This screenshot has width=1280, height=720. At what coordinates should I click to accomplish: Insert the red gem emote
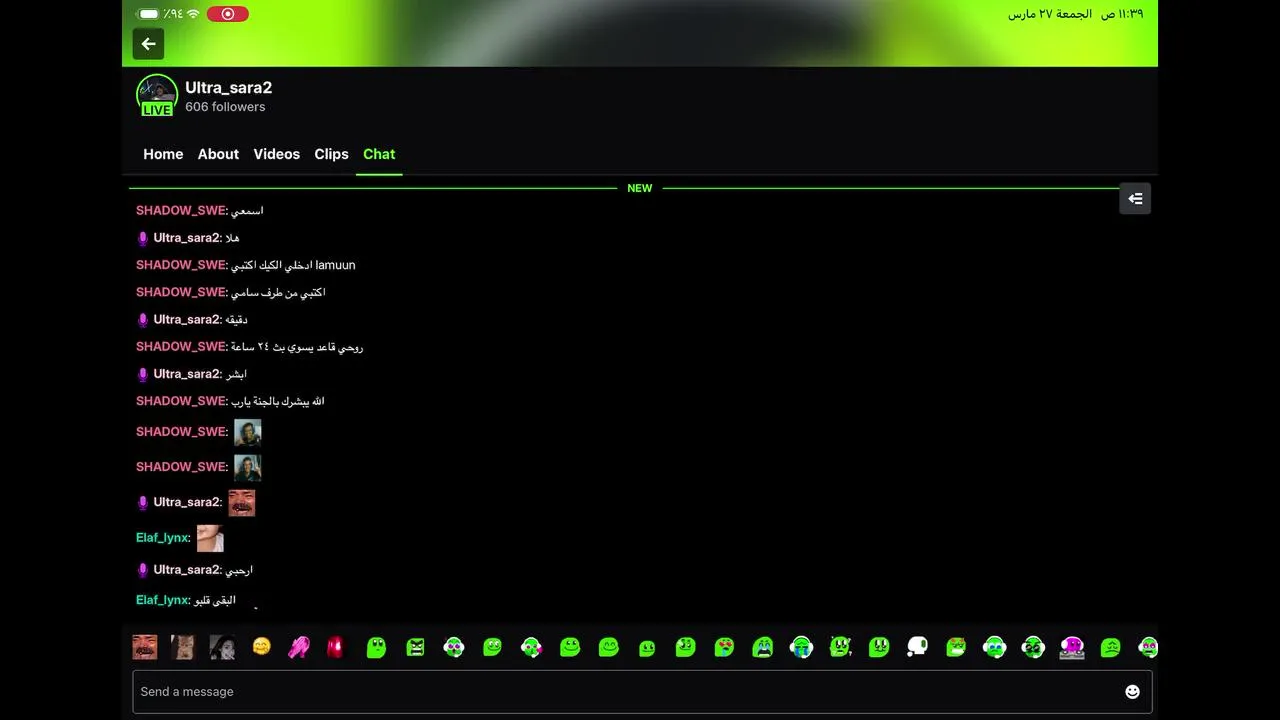[336, 647]
